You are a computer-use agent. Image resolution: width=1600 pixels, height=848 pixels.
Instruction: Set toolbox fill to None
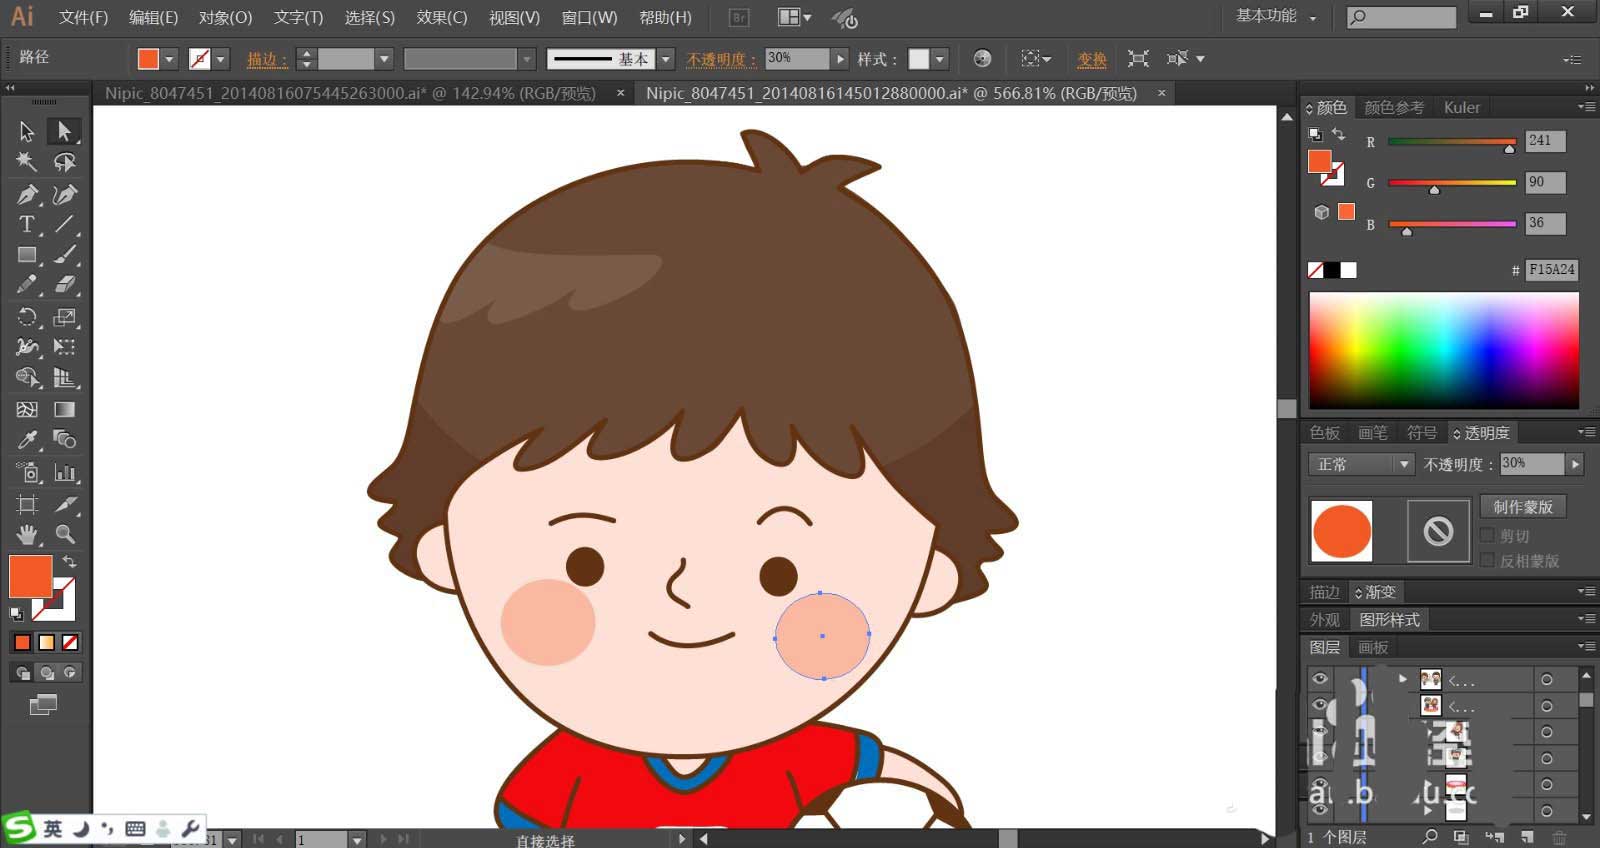(70, 642)
